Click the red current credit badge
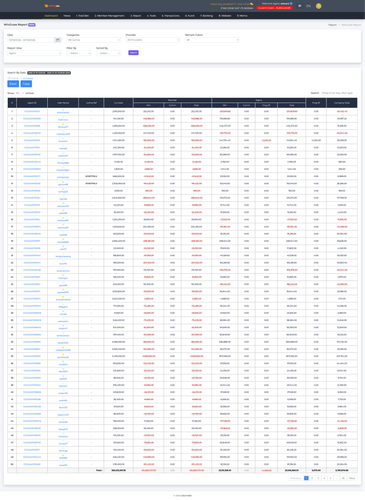The width and height of the screenshot is (365, 500). pos(275,8)
